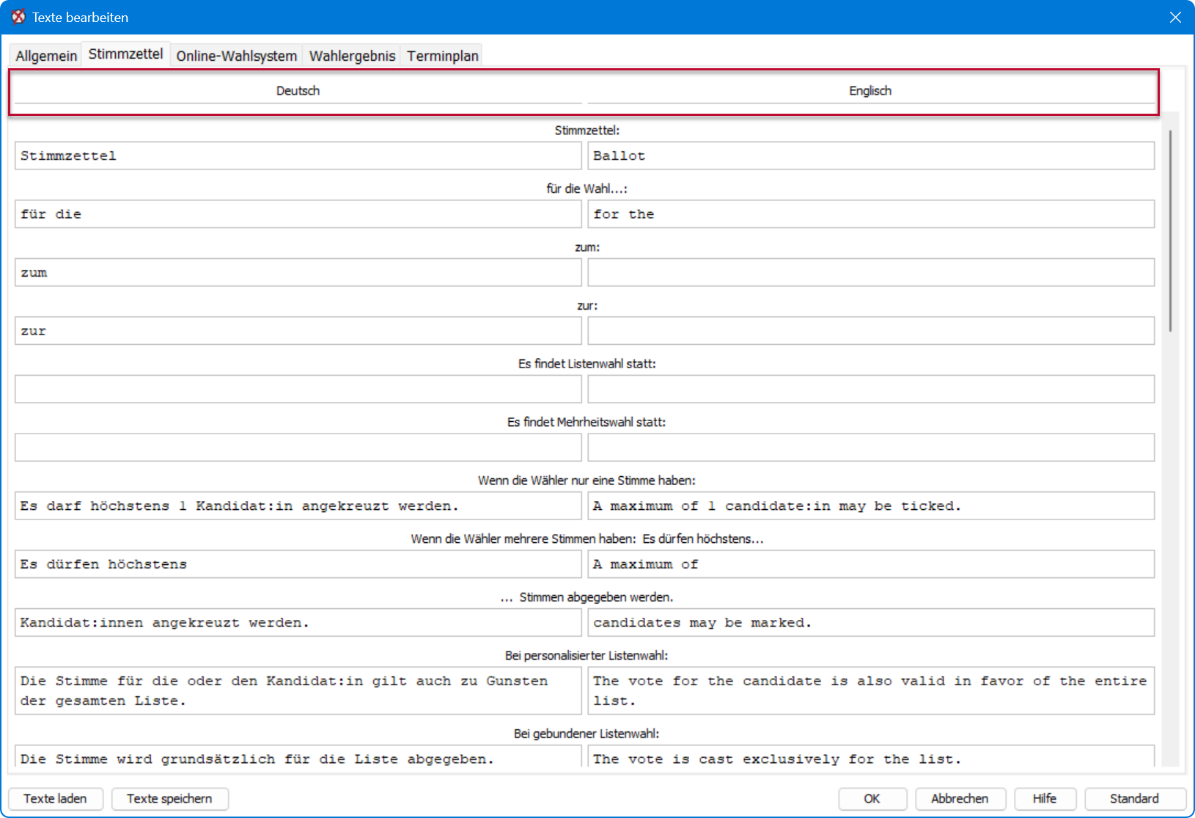1195x818 pixels.
Task: Go to the Wahlergebnis tab
Action: coord(352,56)
